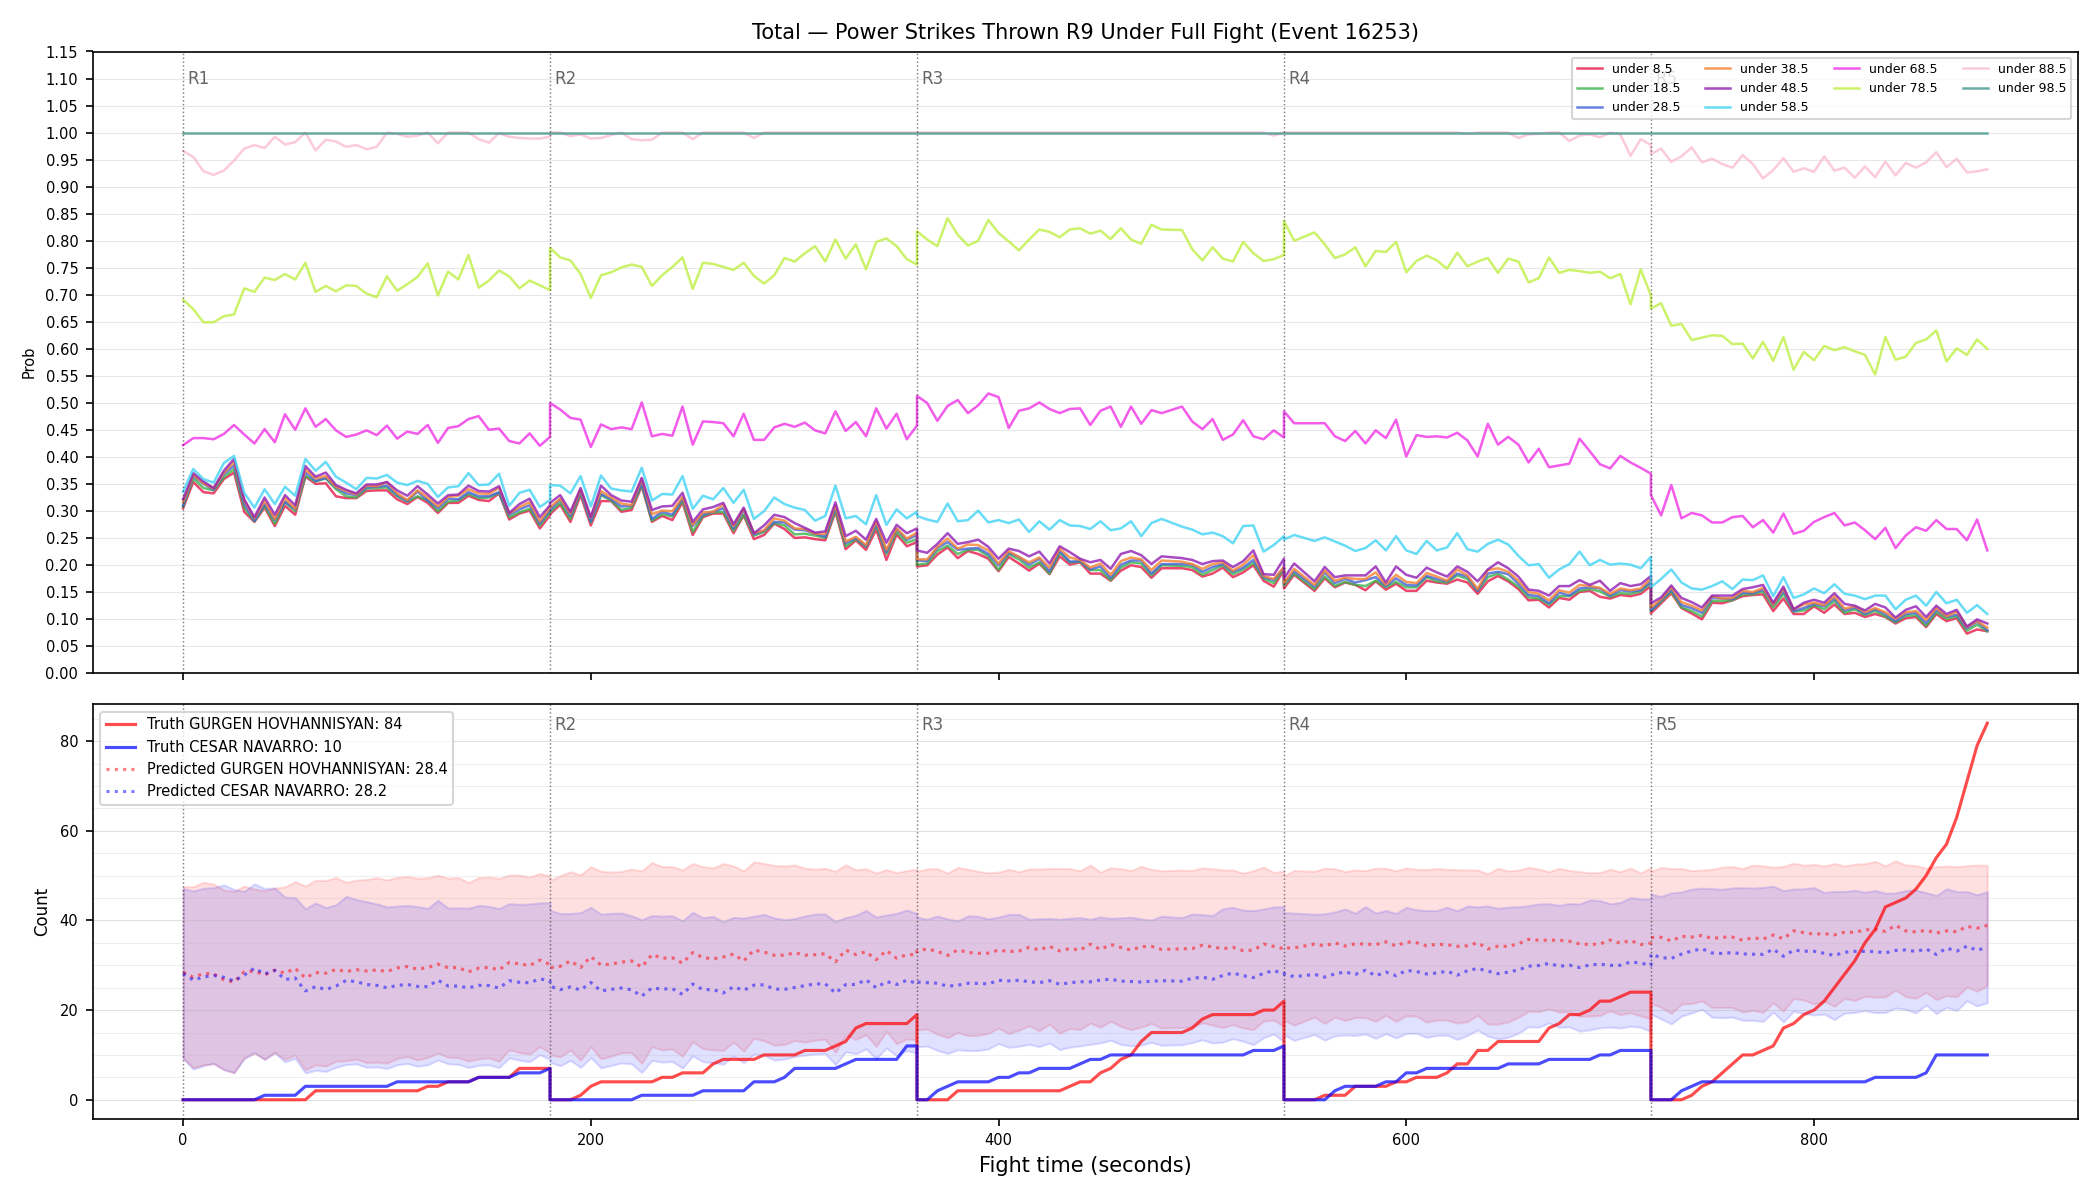The width and height of the screenshot is (2100, 1200).
Task: Select the 'under 28.5' legend label
Action: [1646, 107]
